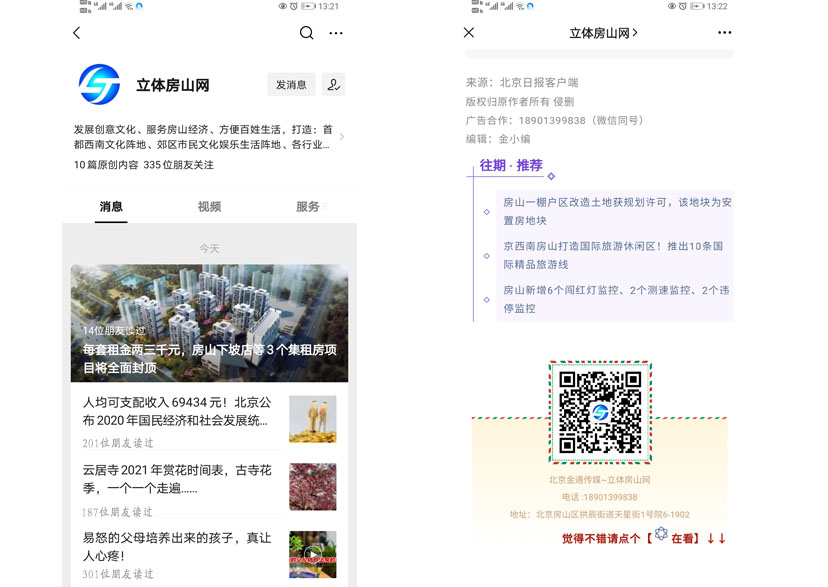Click the 地址 line under the QR code

[599, 514]
